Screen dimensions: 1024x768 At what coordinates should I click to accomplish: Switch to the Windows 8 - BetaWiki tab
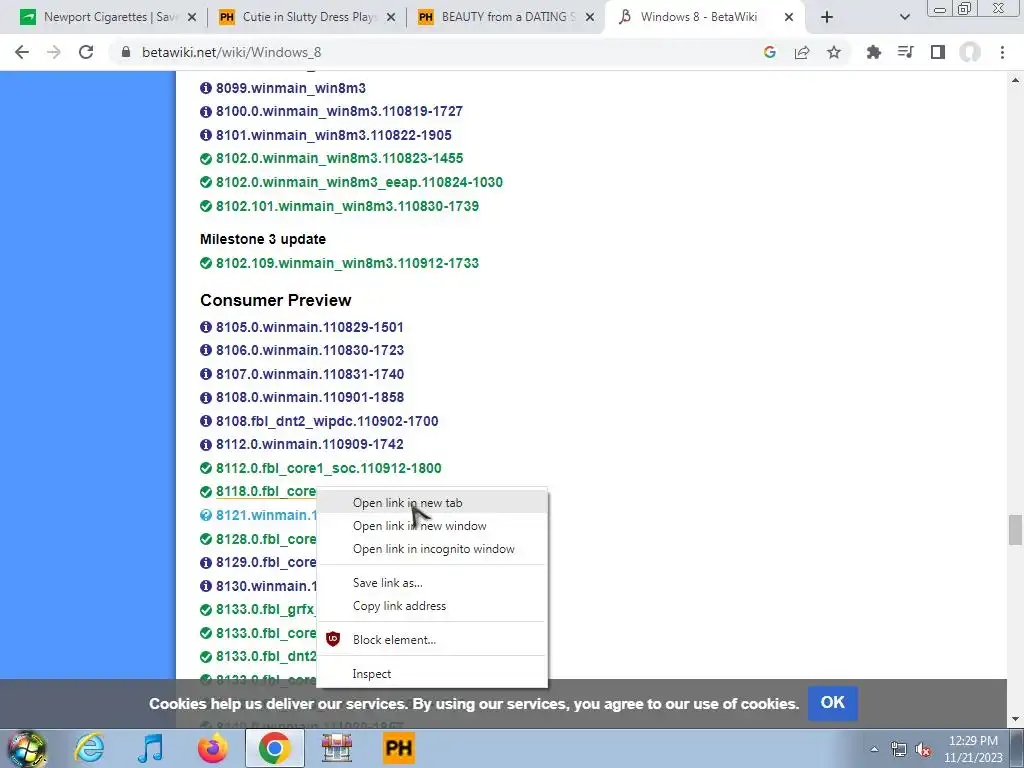click(704, 17)
